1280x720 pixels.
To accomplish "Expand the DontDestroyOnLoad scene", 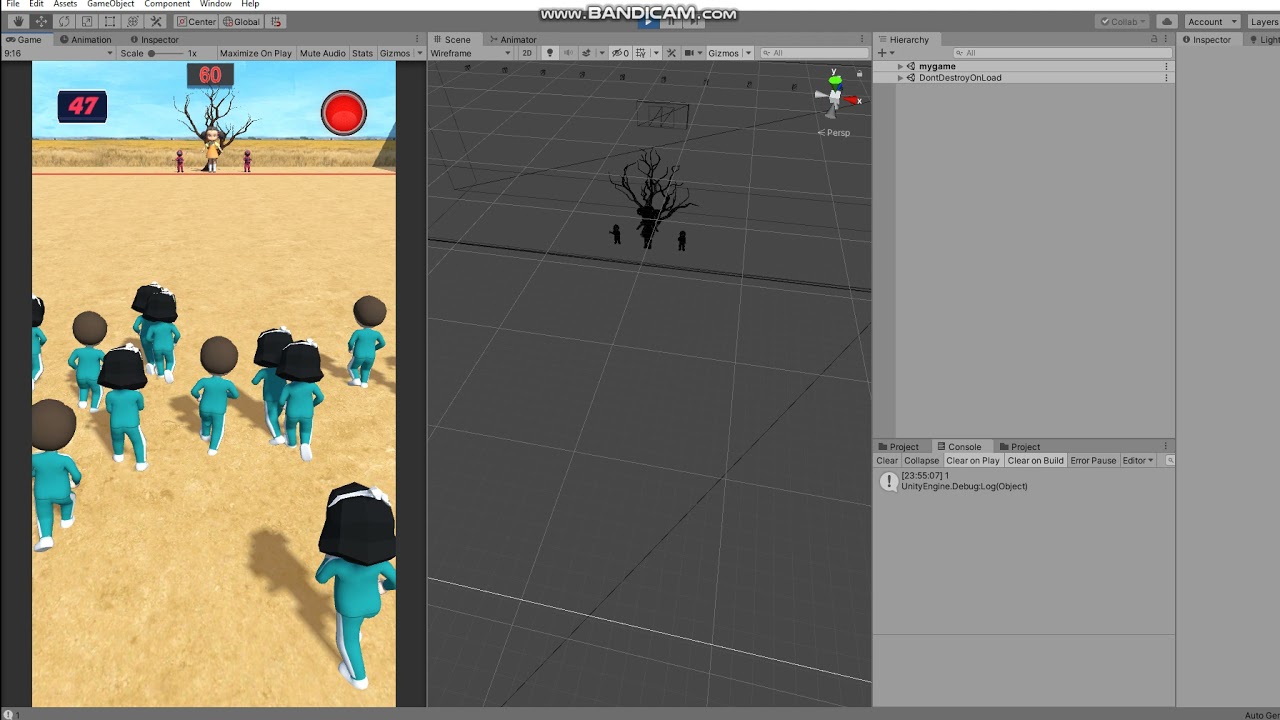I will click(x=900, y=77).
